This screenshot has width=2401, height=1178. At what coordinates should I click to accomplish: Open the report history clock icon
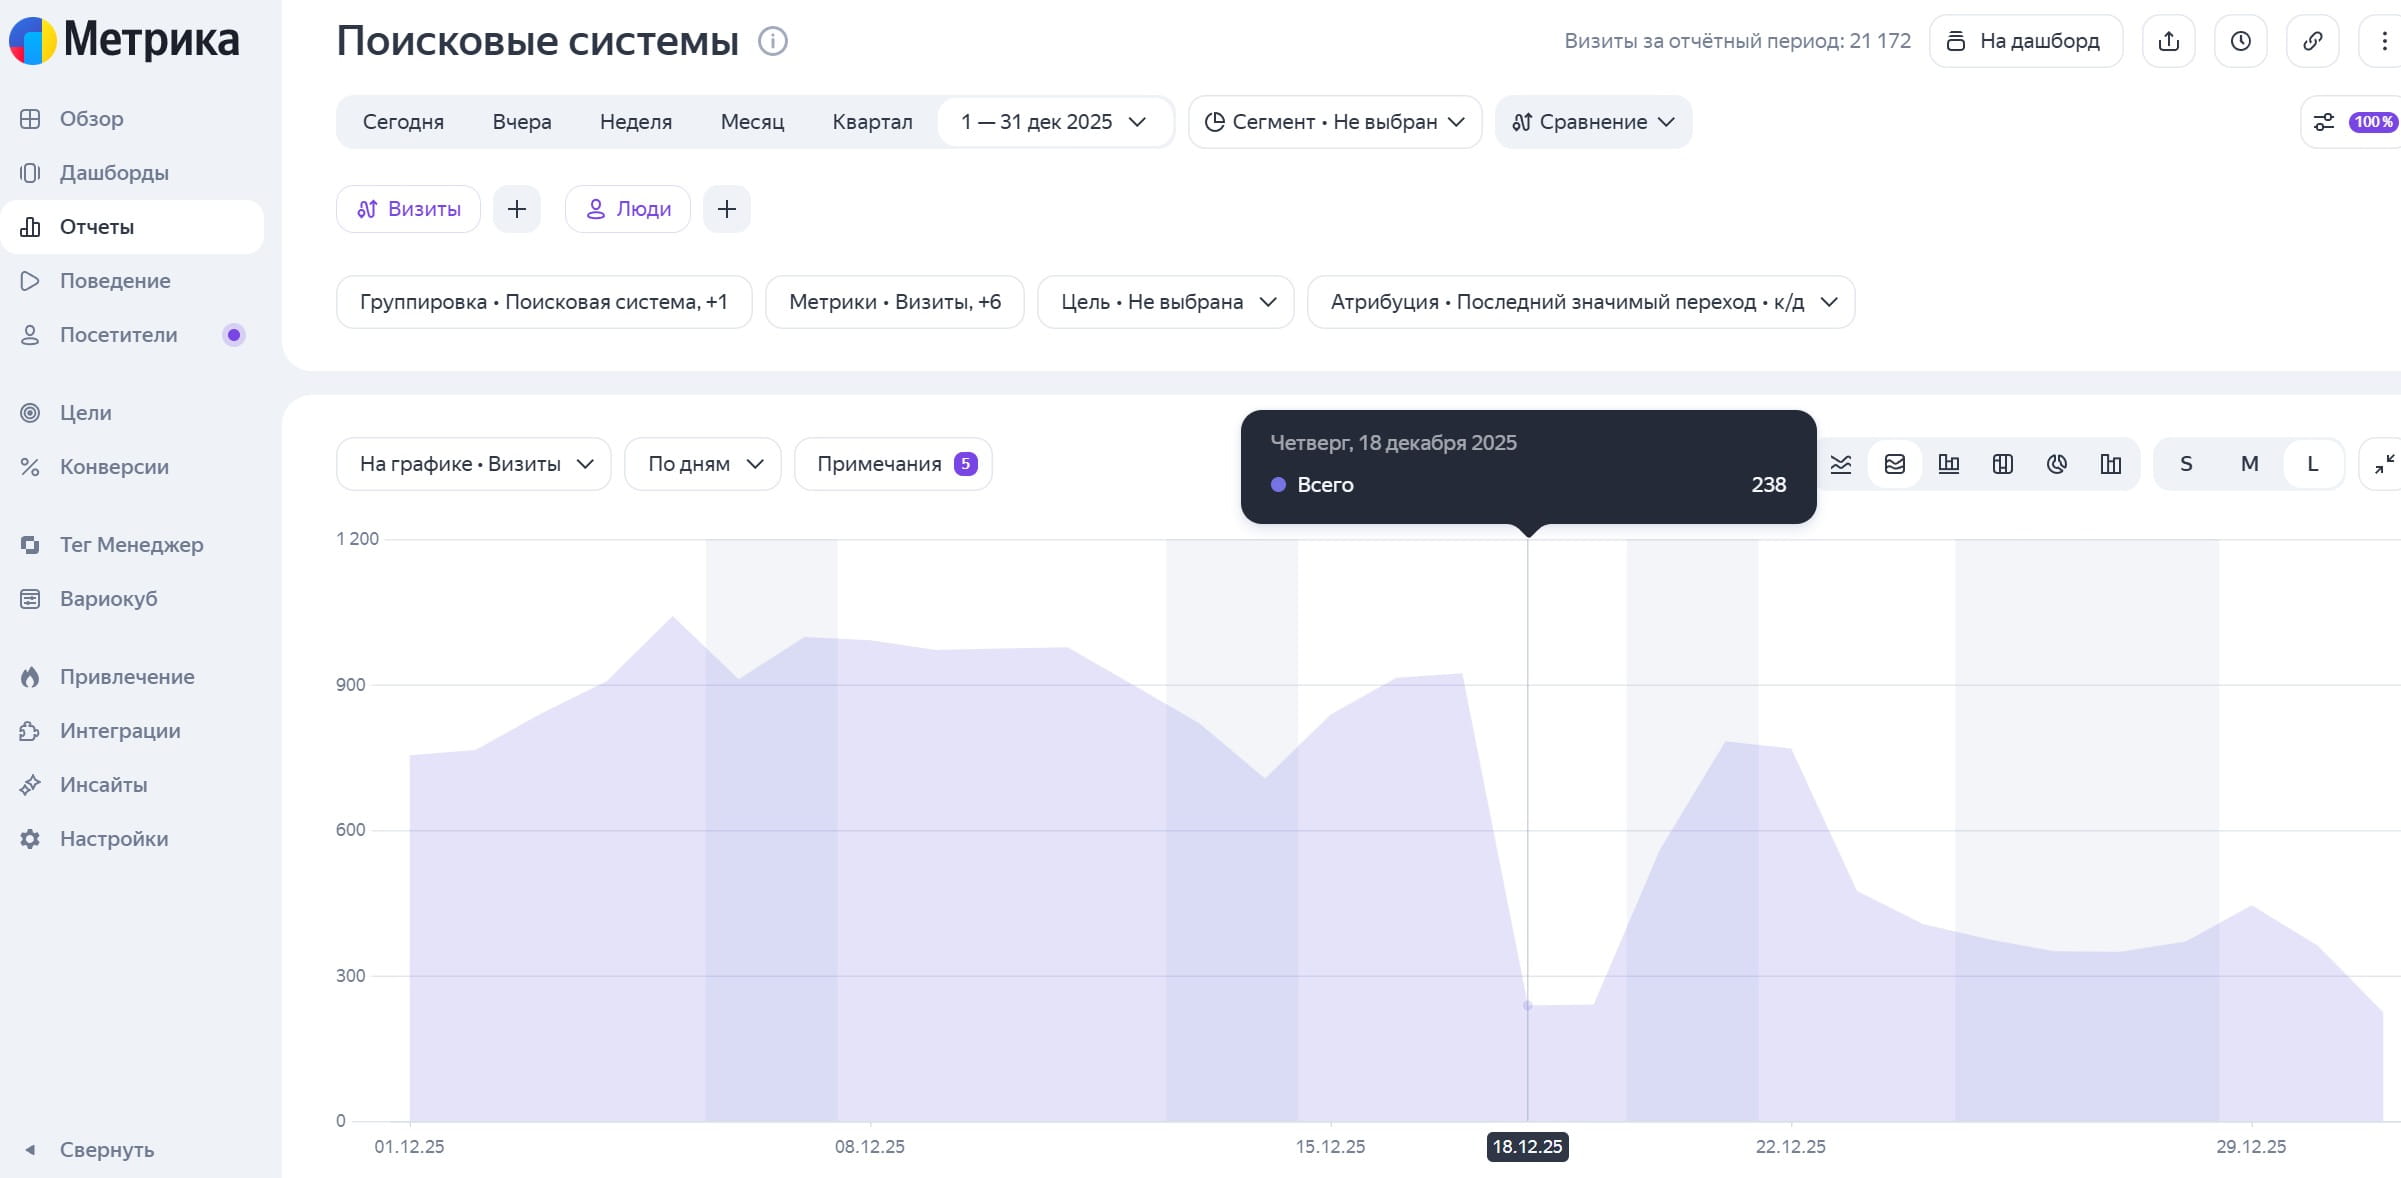point(2240,41)
